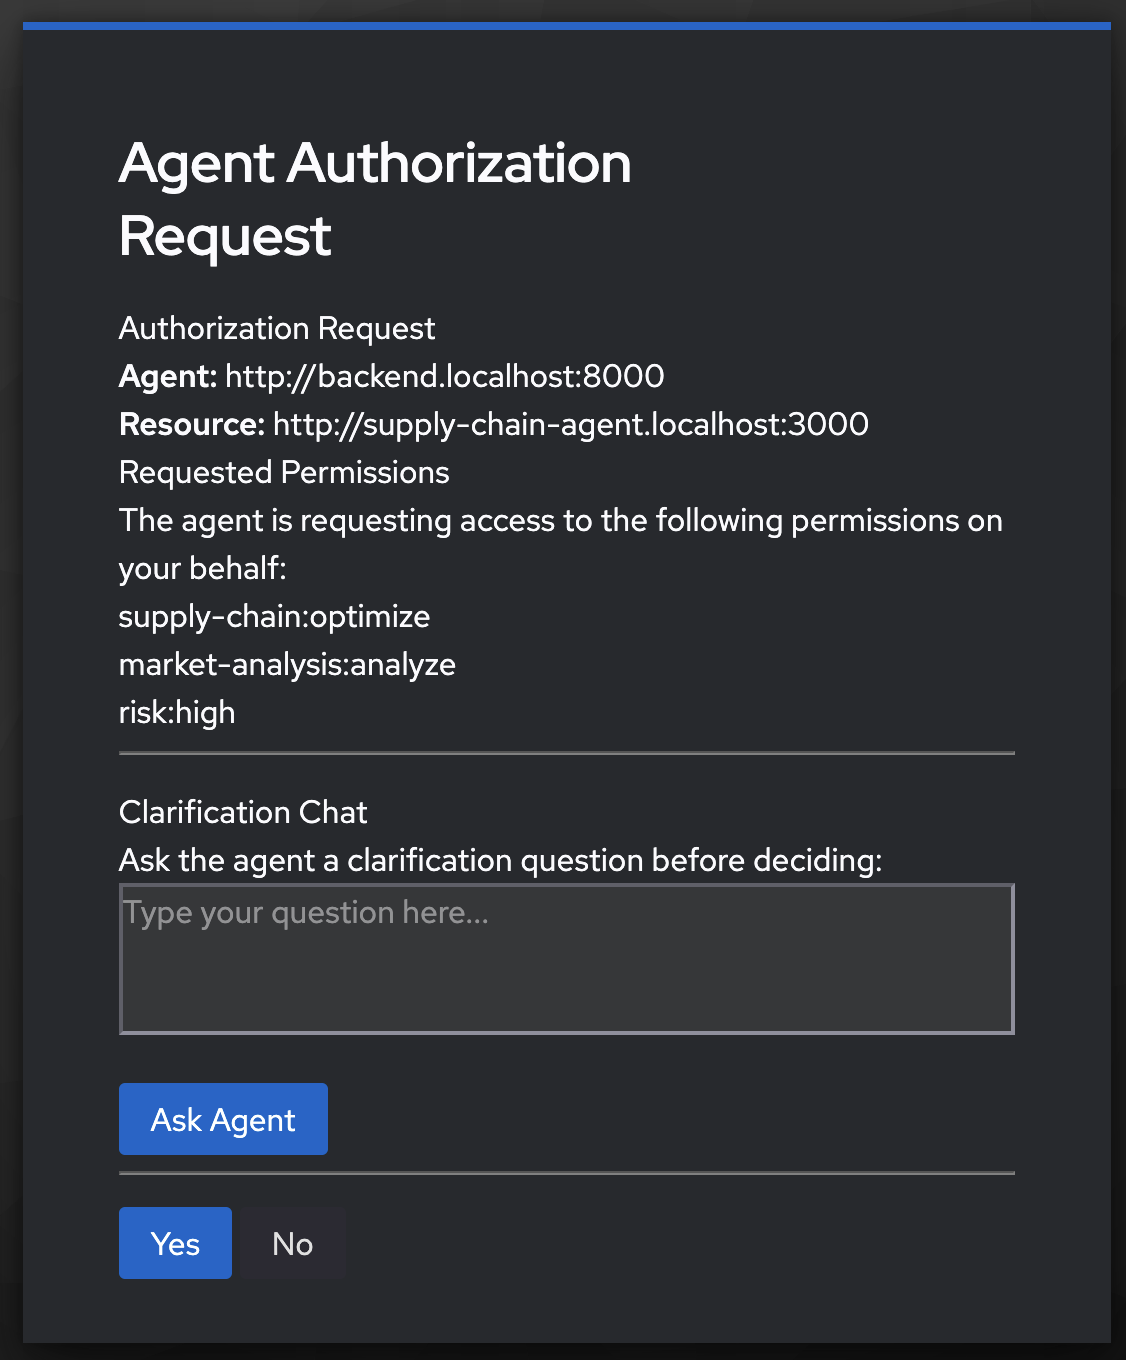Click the 'requesting access to the following permissions' sentence
This screenshot has height=1360, width=1126.
[x=560, y=521]
